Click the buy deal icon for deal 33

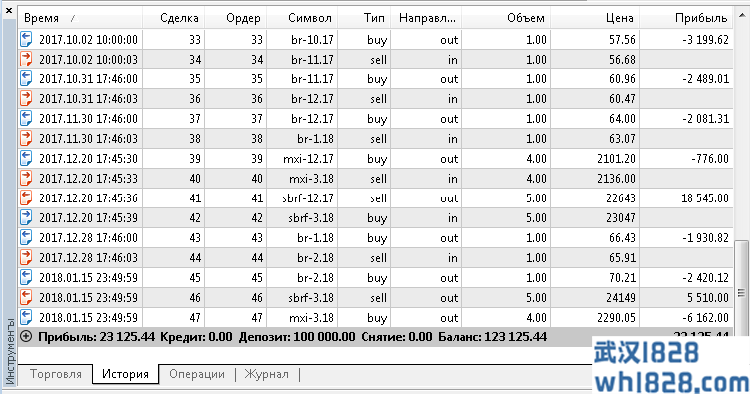26,39
